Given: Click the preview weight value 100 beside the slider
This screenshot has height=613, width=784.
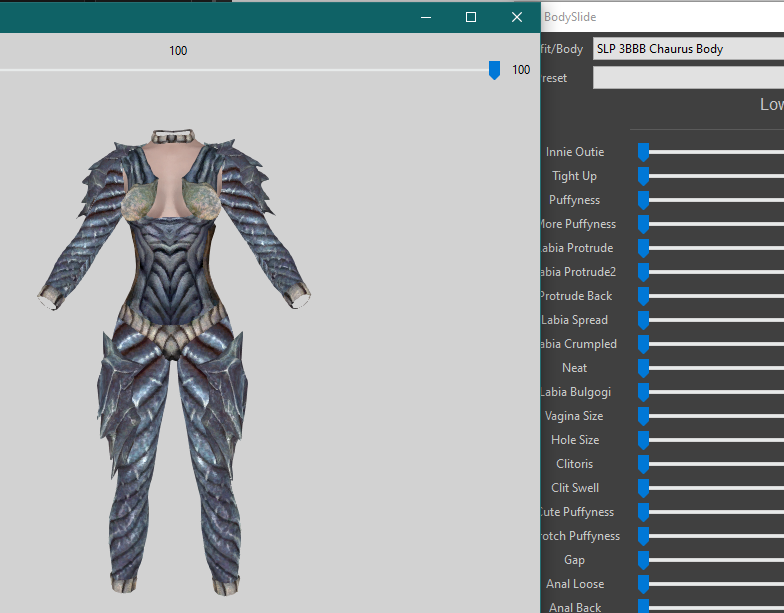Looking at the screenshot, I should 521,70.
